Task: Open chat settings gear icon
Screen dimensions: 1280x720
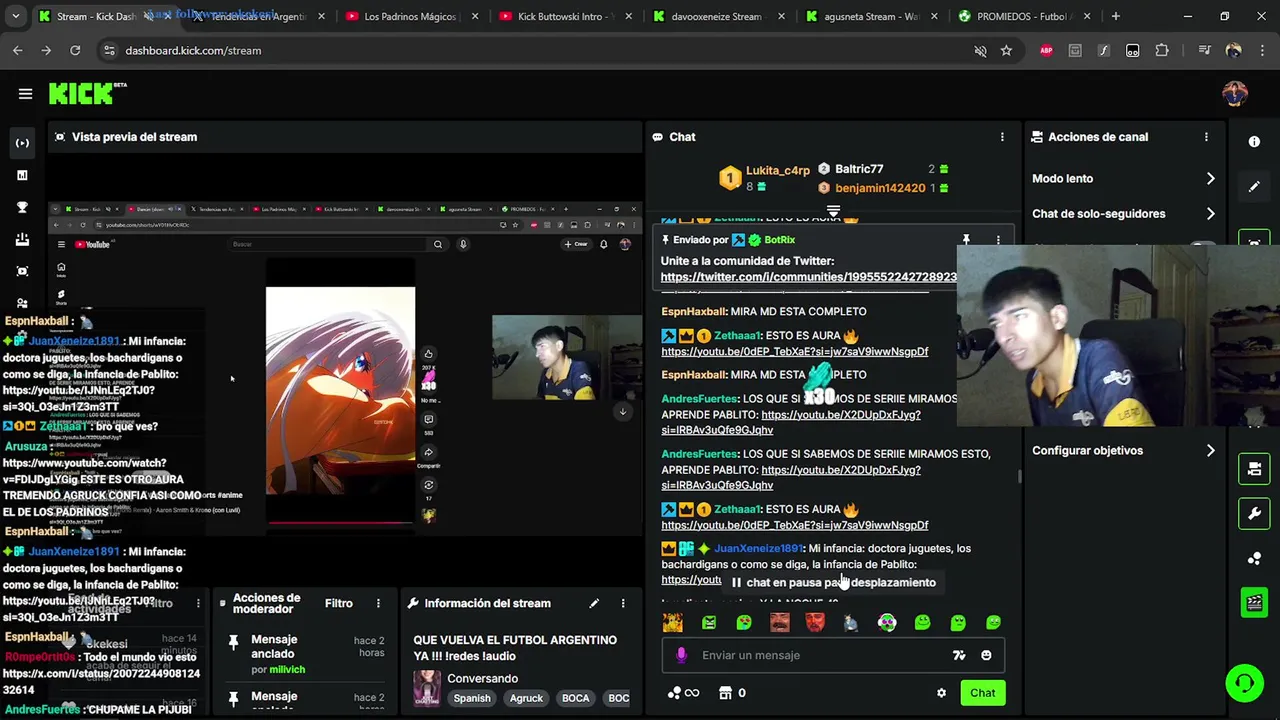Action: (x=941, y=693)
